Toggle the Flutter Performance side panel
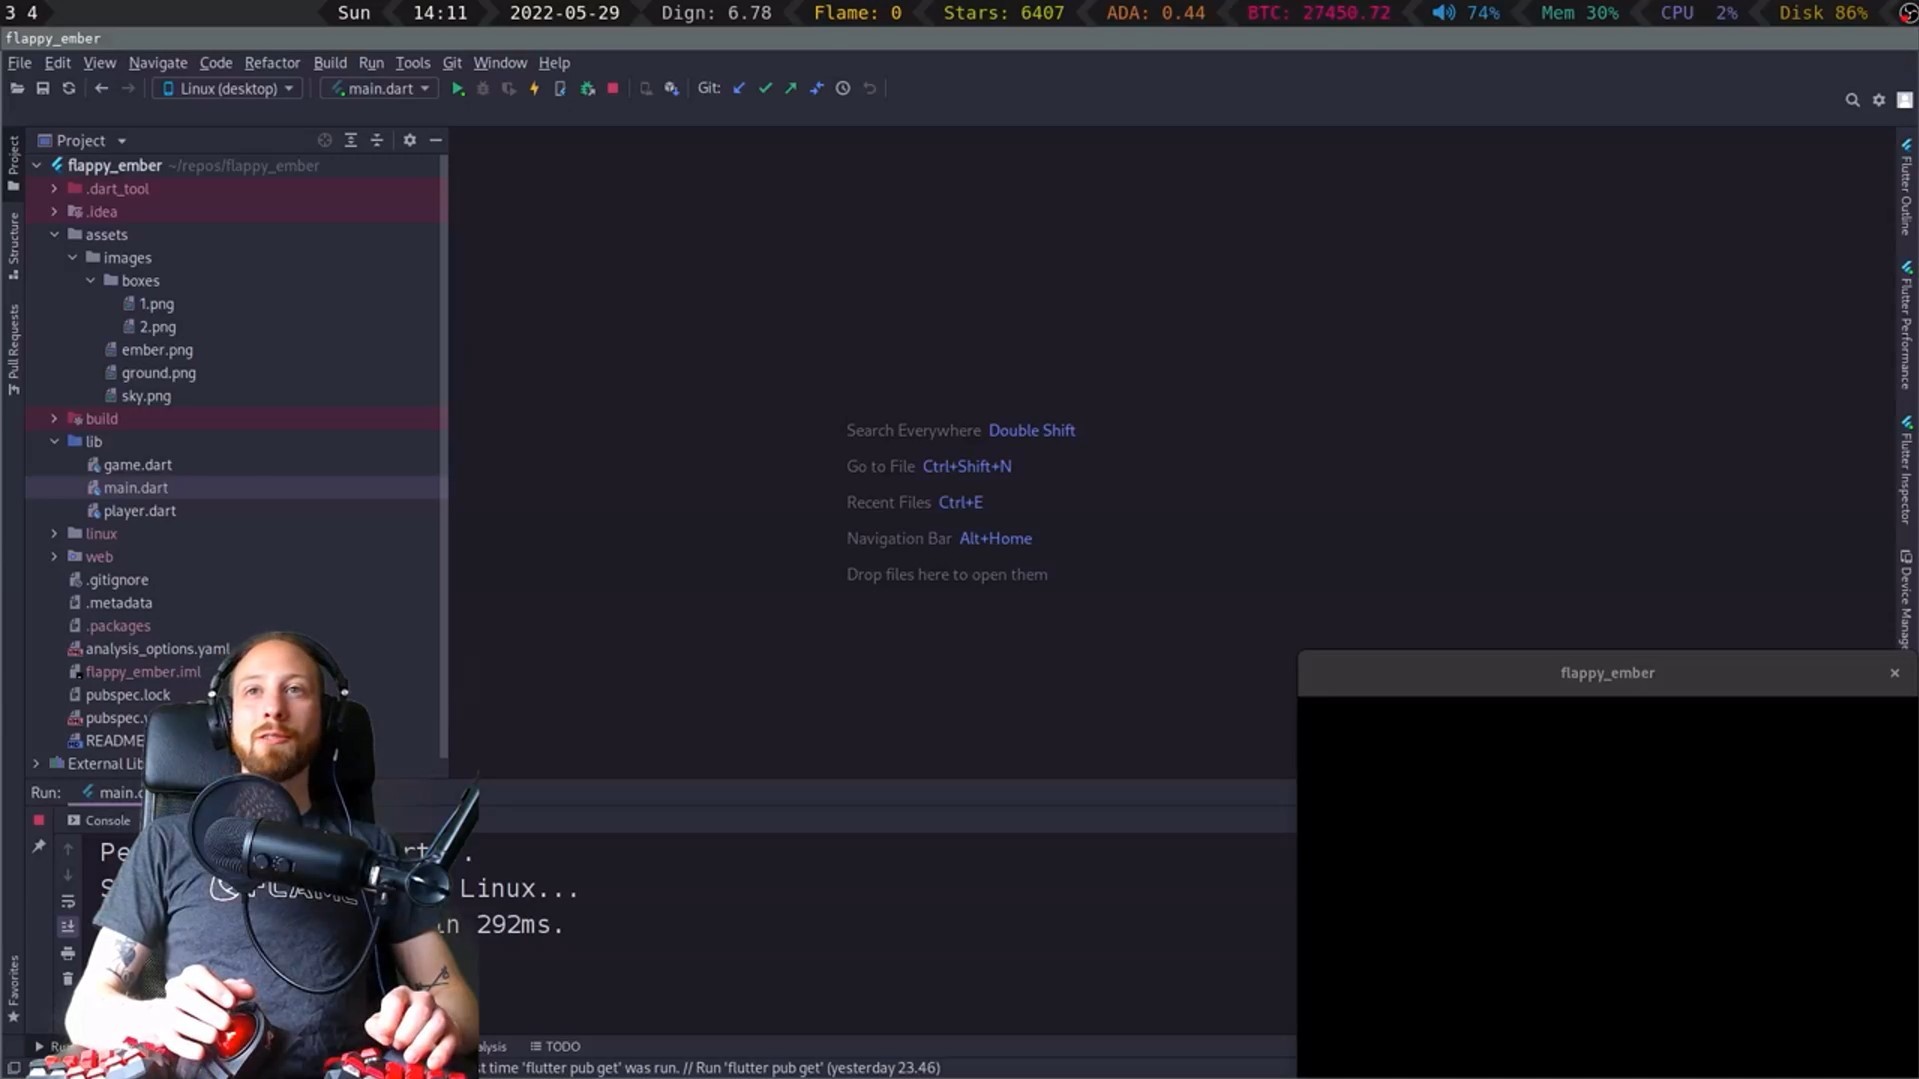 pos(1906,325)
